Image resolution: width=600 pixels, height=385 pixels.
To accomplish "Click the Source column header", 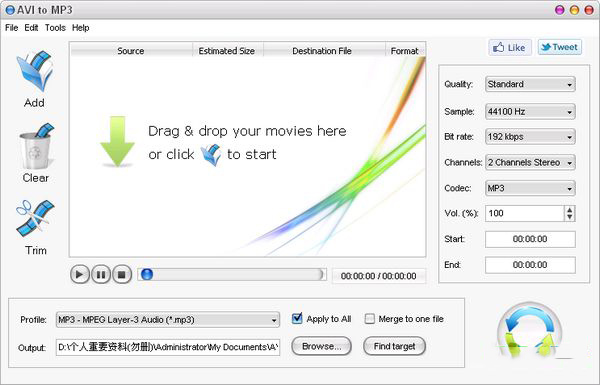I will point(131,51).
